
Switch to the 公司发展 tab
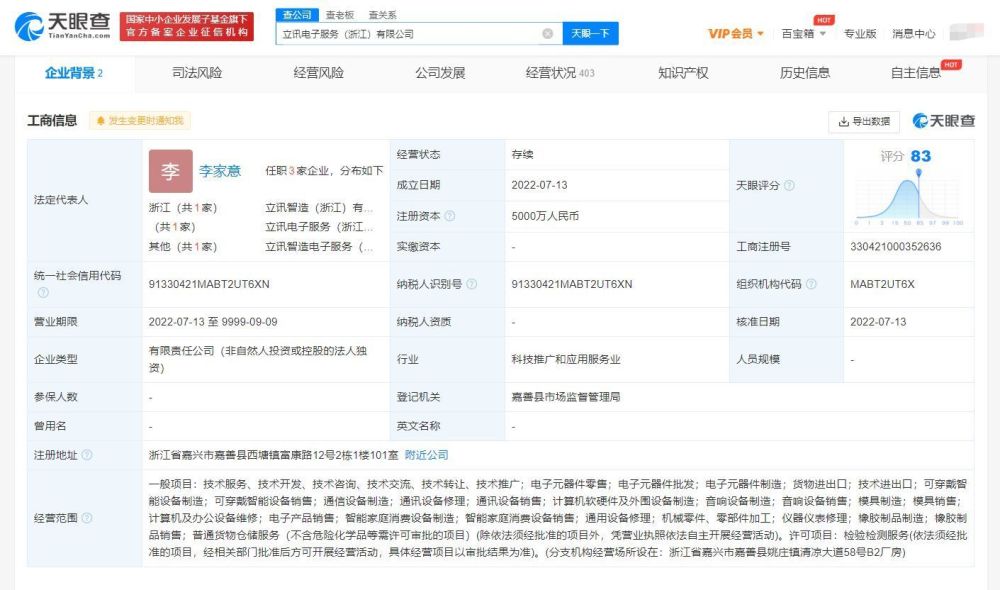point(440,73)
